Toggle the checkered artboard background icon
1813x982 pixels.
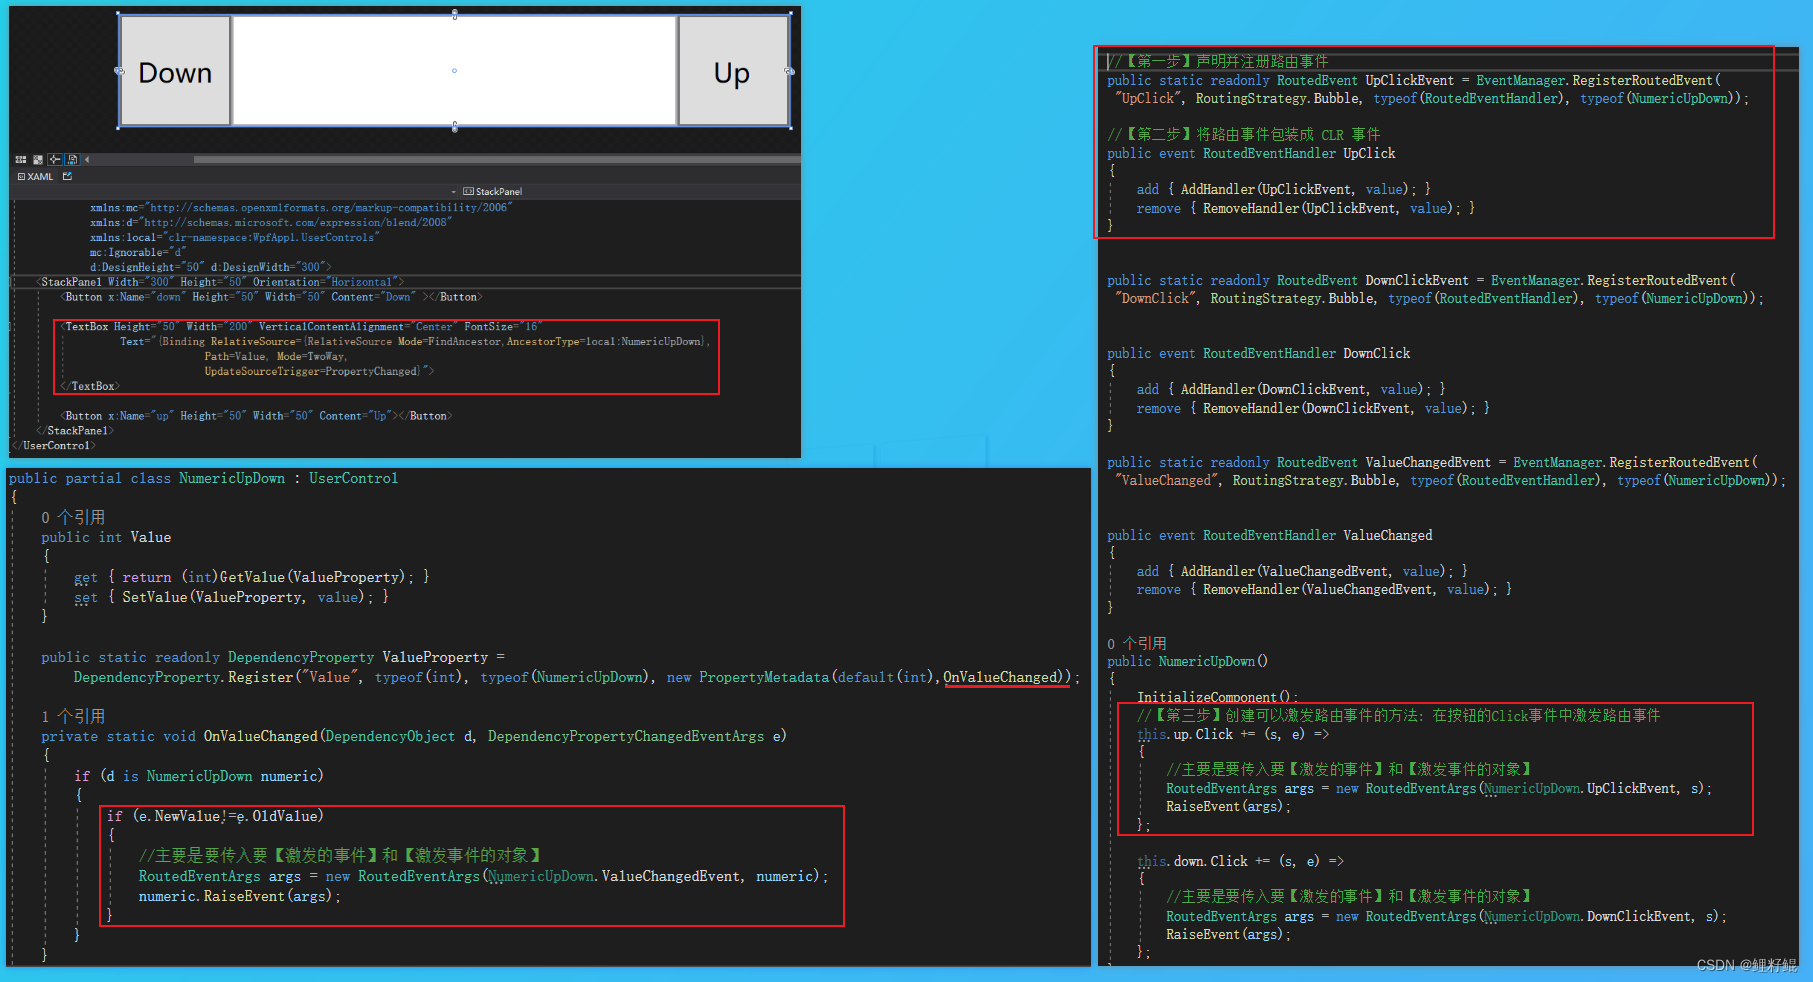[38, 159]
